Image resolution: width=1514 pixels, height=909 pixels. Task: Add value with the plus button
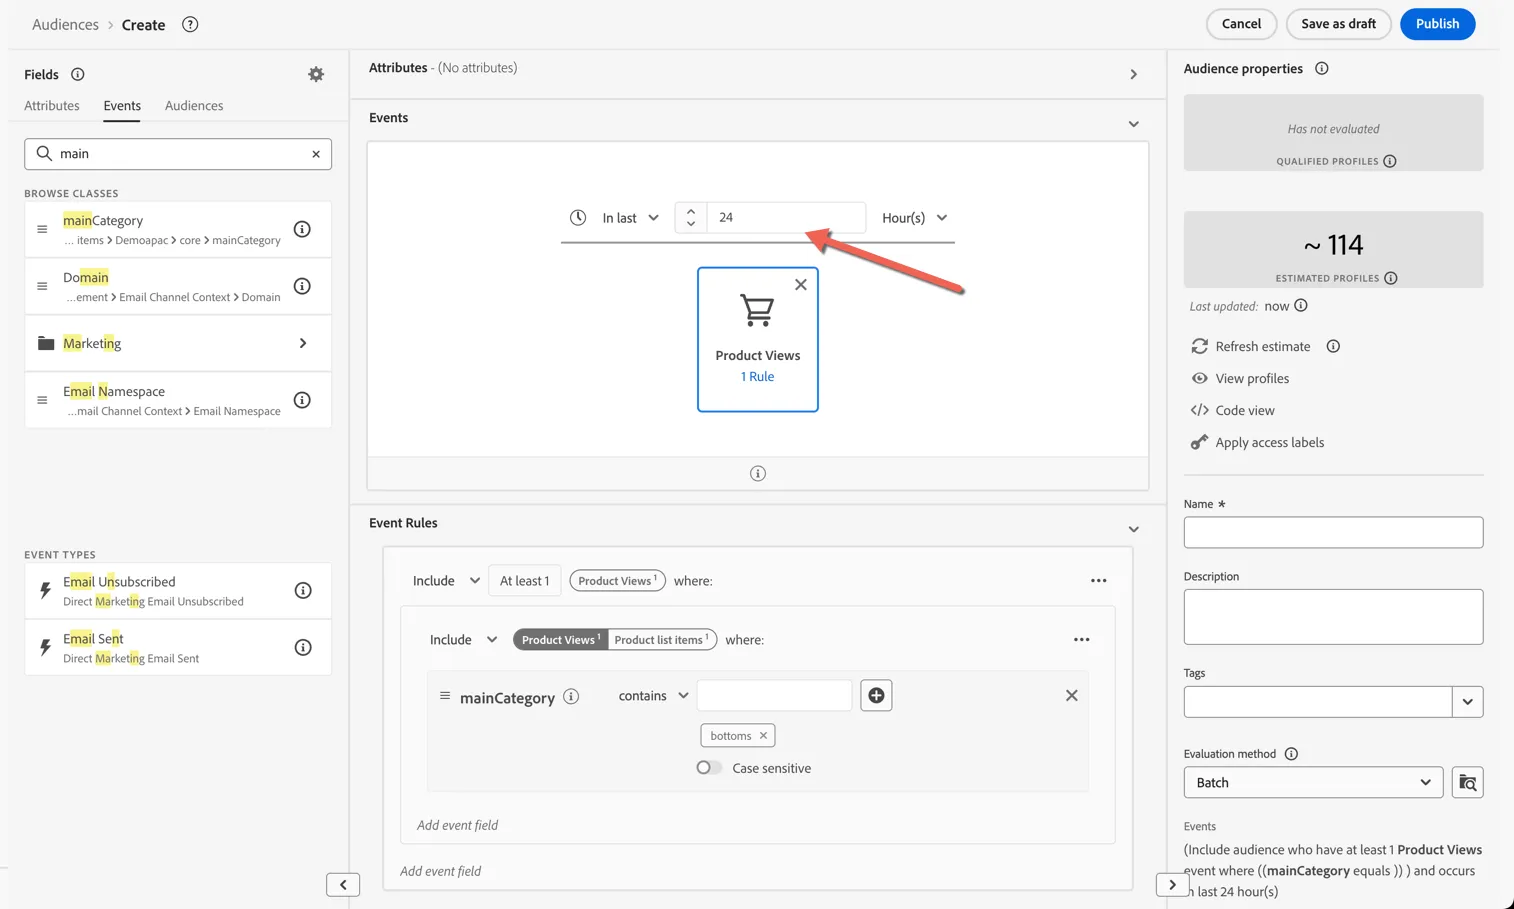(876, 695)
